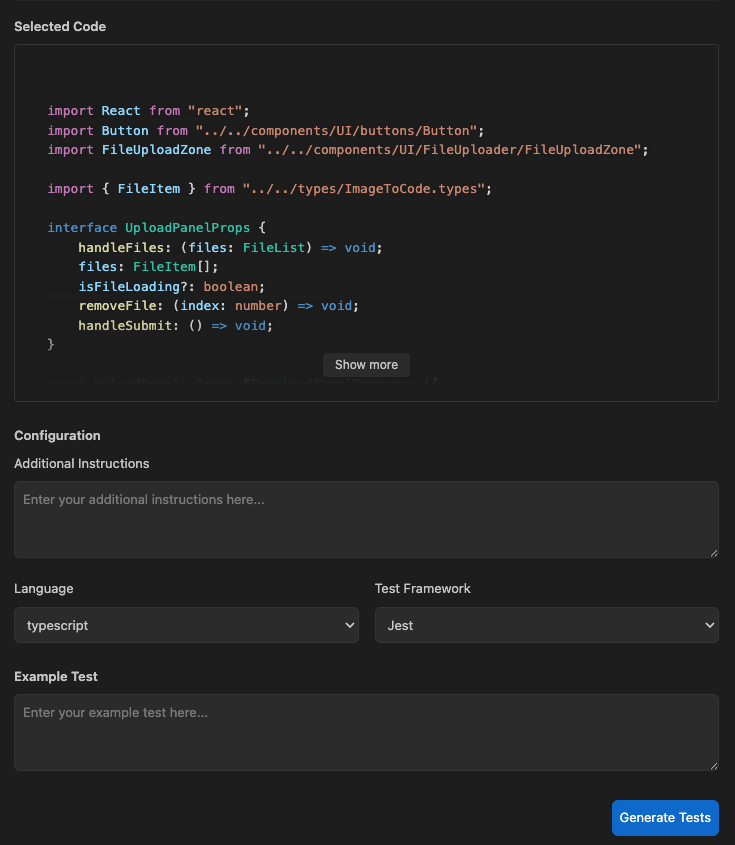This screenshot has height=845, width=735.
Task: Click the 'Example Test' label
Action: click(x=56, y=676)
